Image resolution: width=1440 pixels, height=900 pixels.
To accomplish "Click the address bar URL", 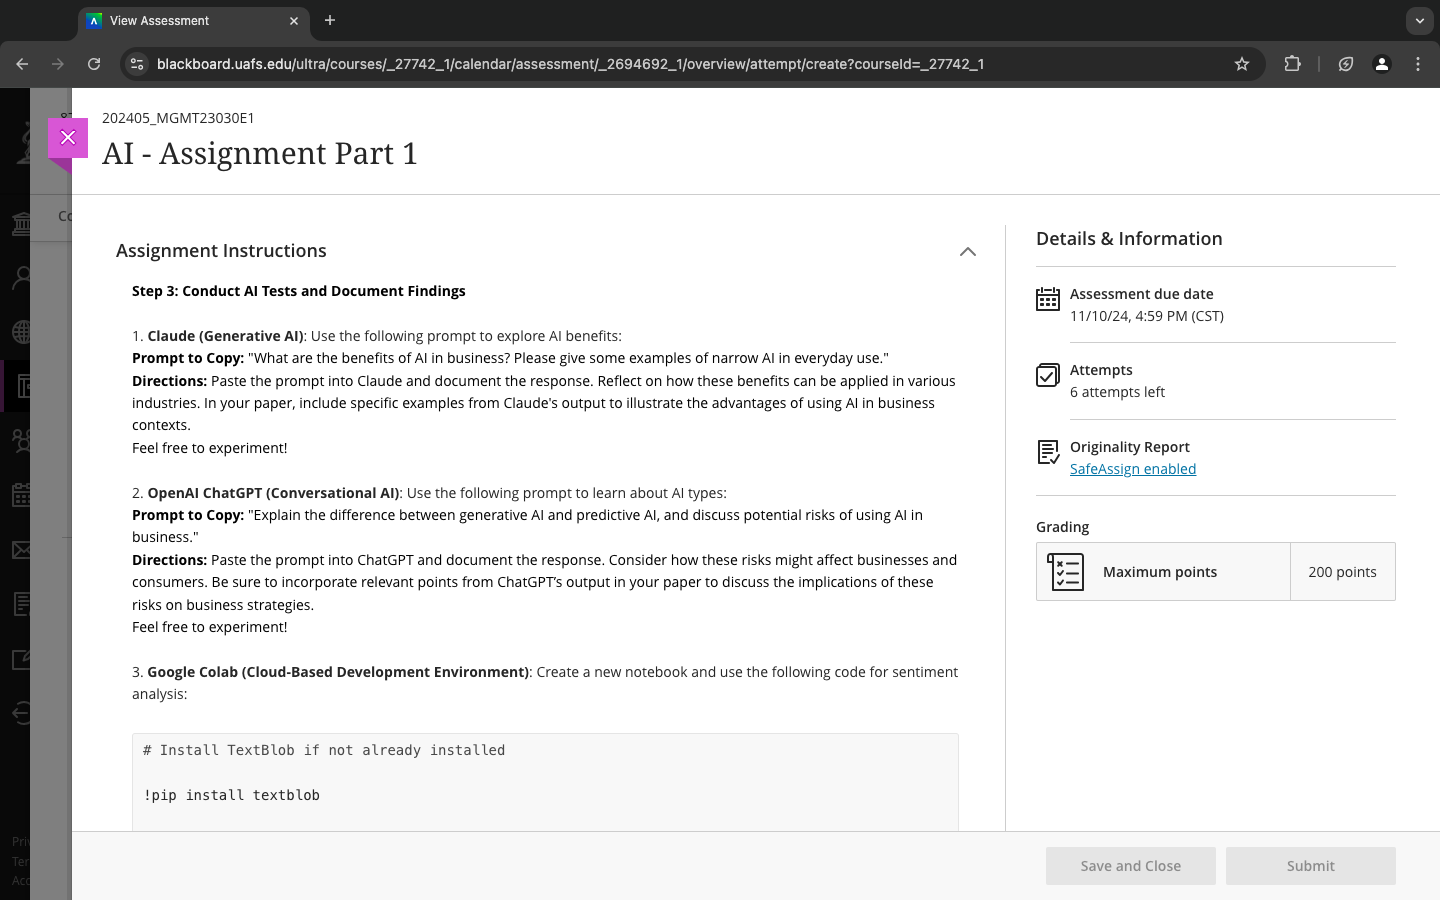I will [570, 64].
